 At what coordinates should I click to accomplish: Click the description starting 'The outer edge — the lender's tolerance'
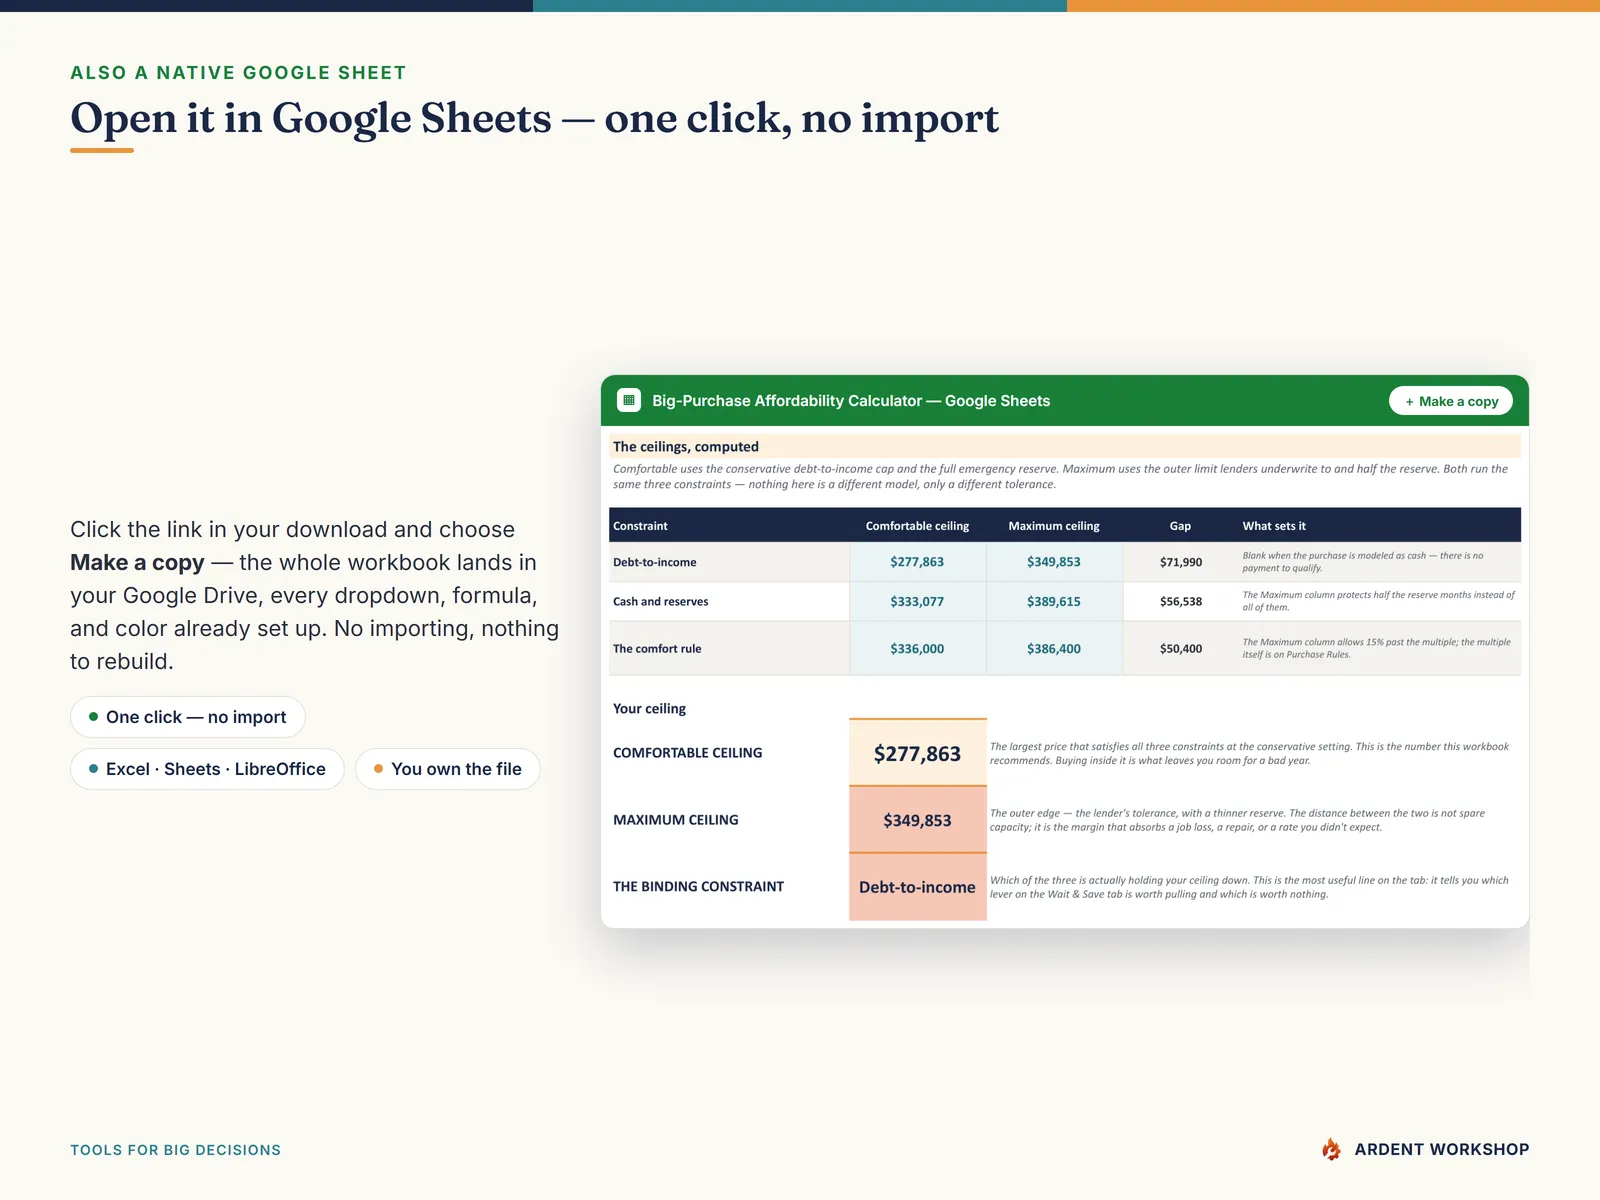[1237, 820]
